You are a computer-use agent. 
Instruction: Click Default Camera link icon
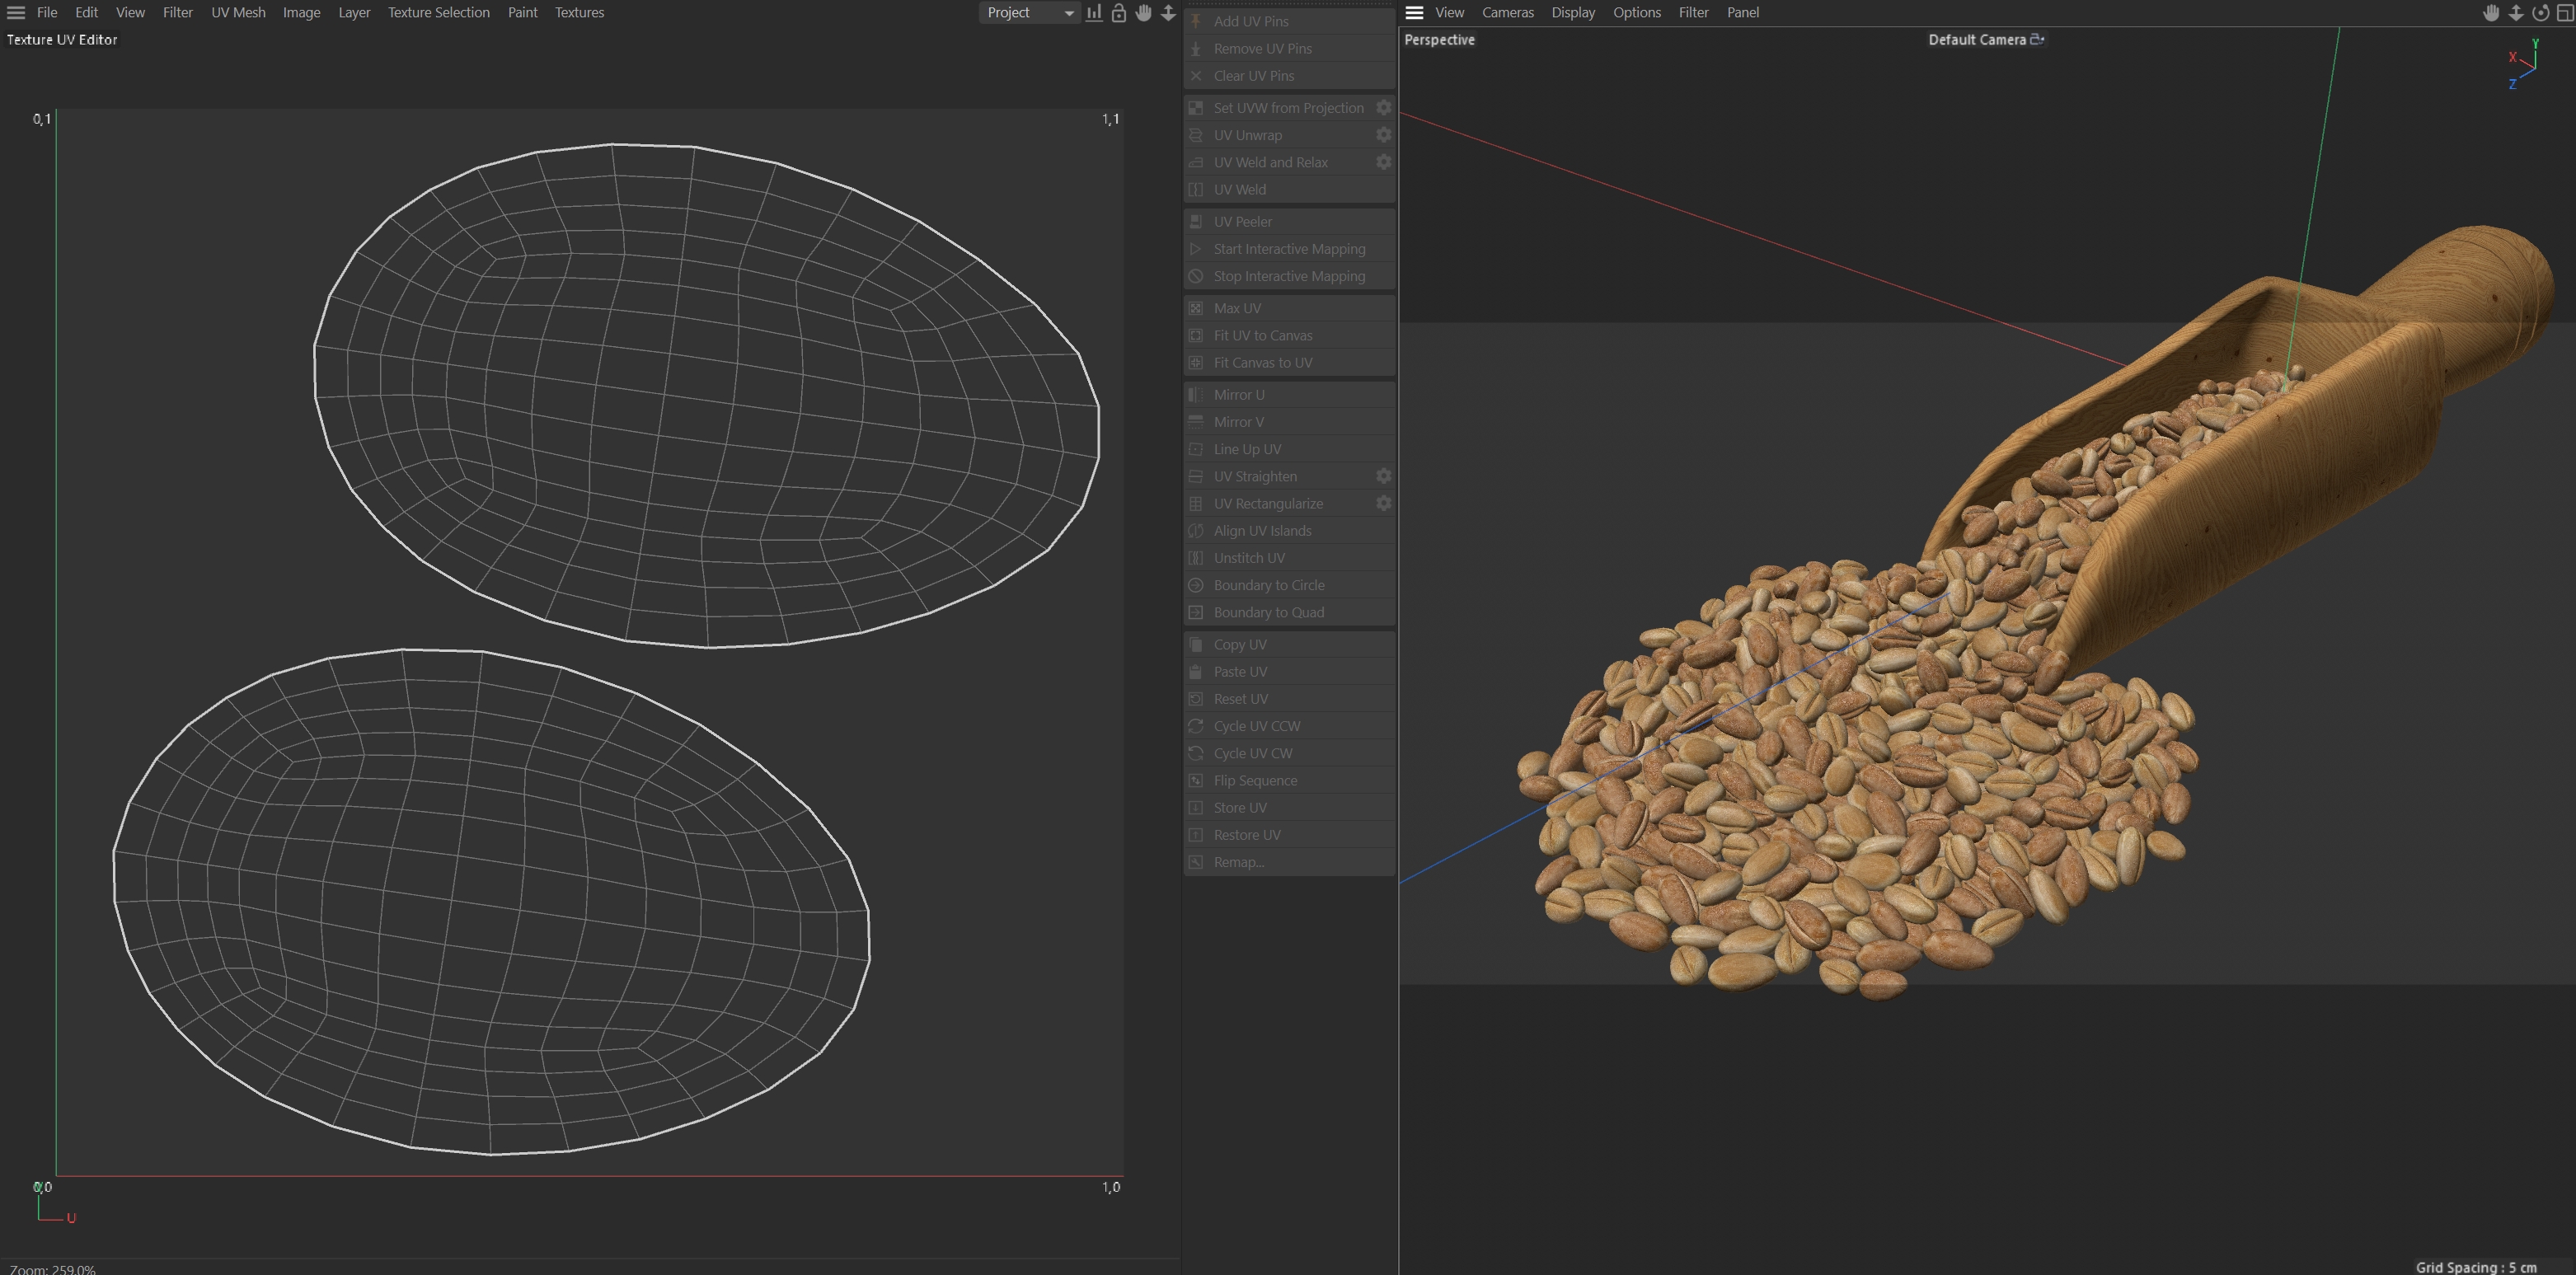coord(2037,39)
